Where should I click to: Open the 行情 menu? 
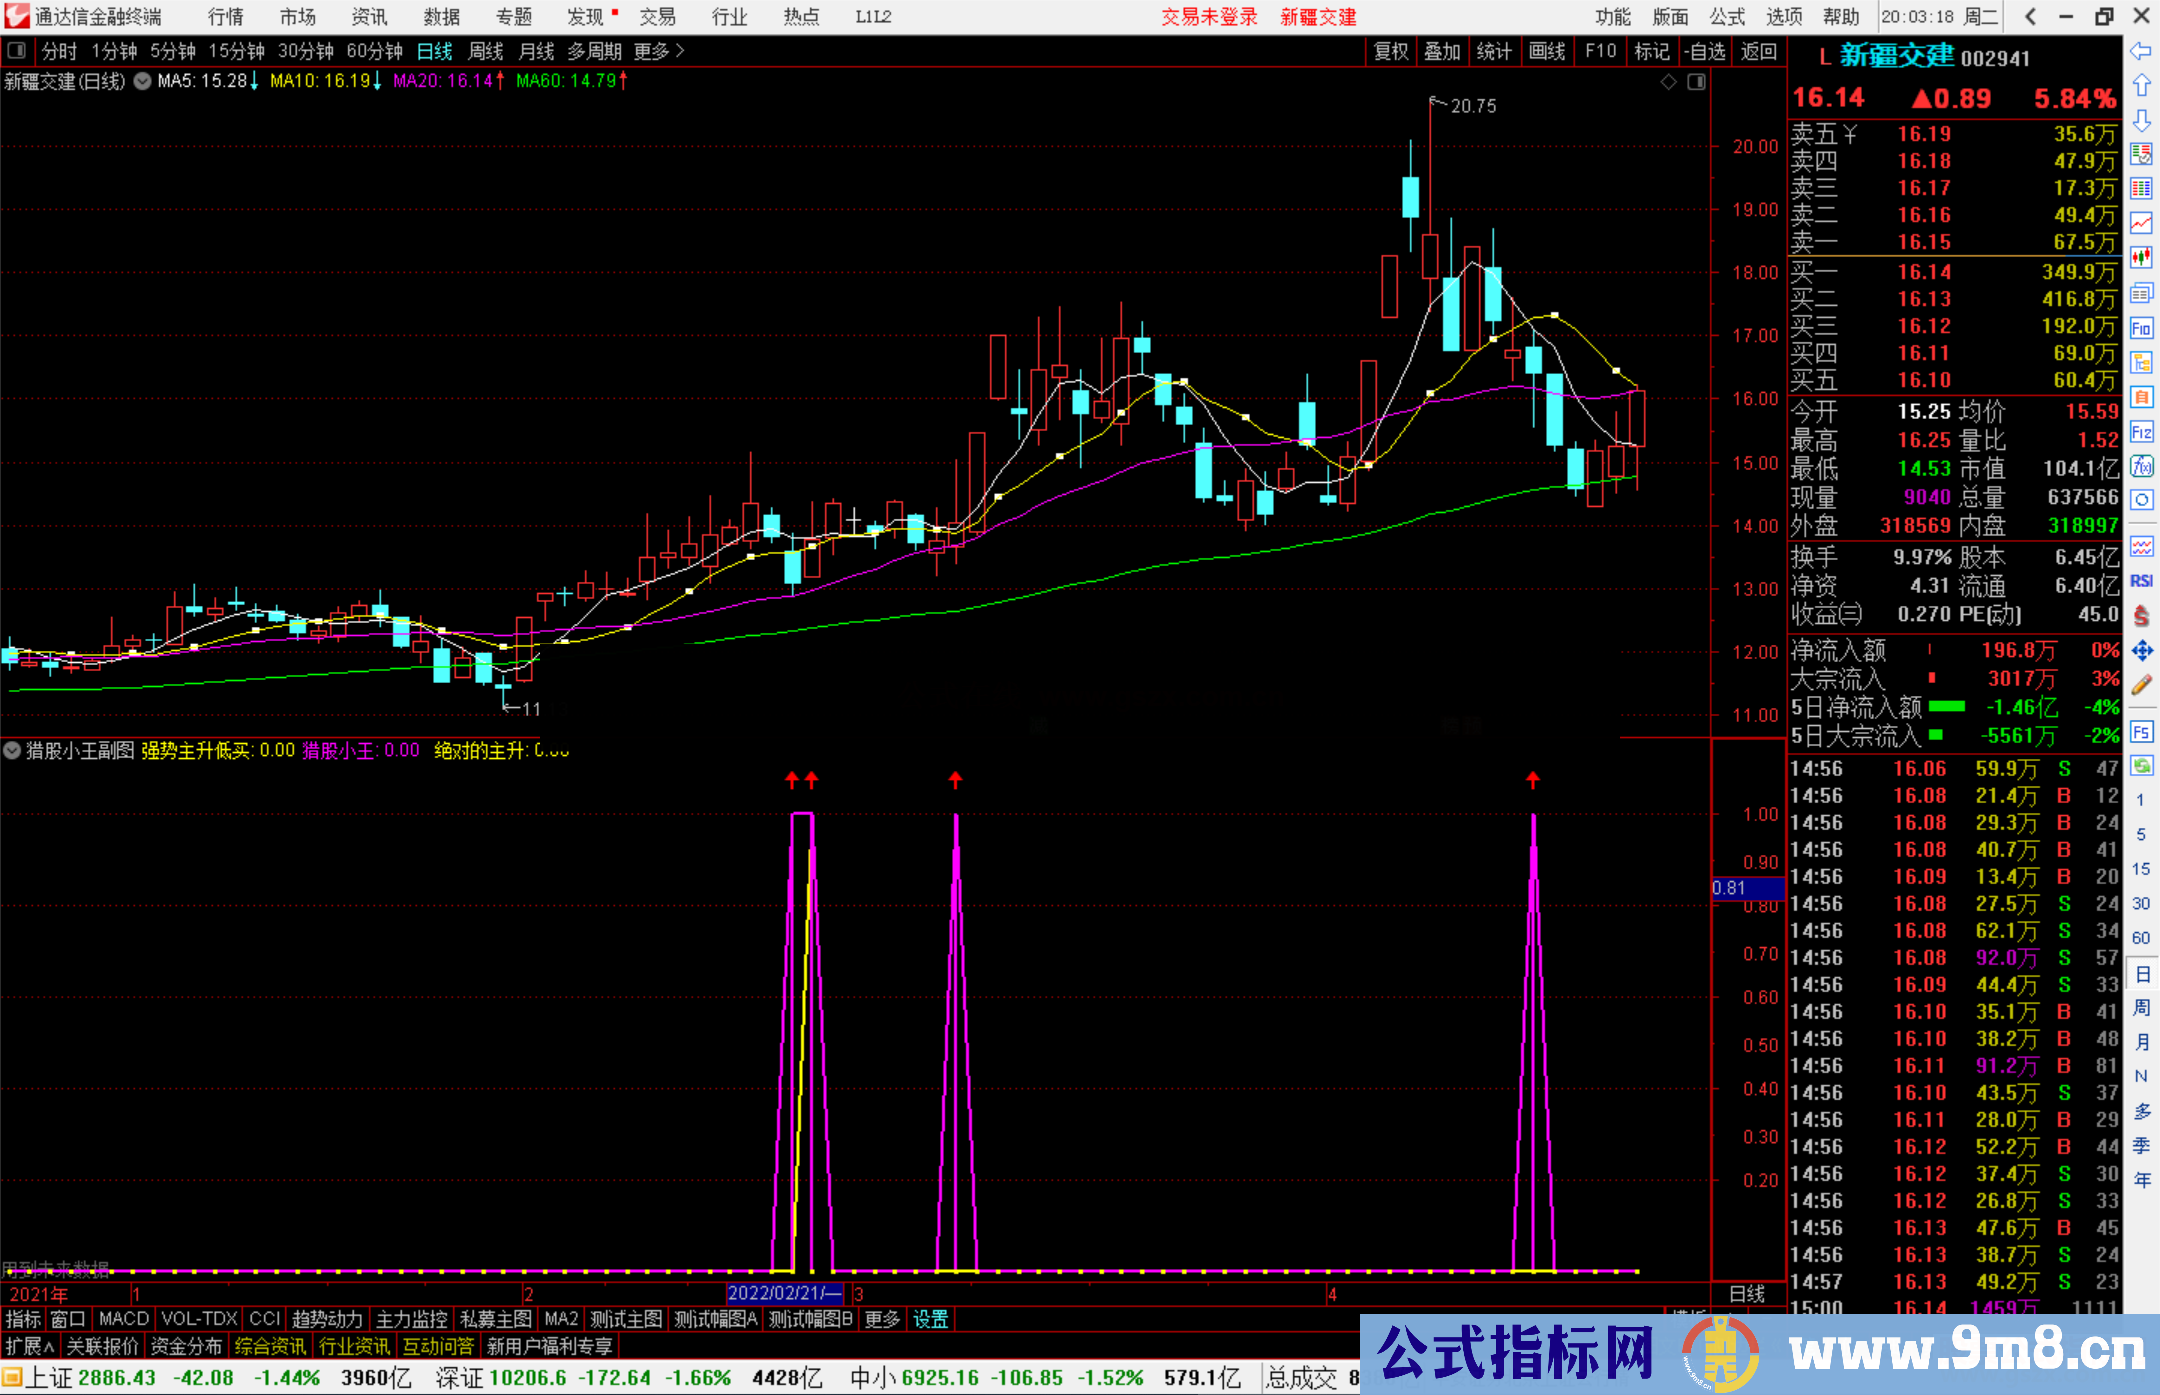pos(225,17)
